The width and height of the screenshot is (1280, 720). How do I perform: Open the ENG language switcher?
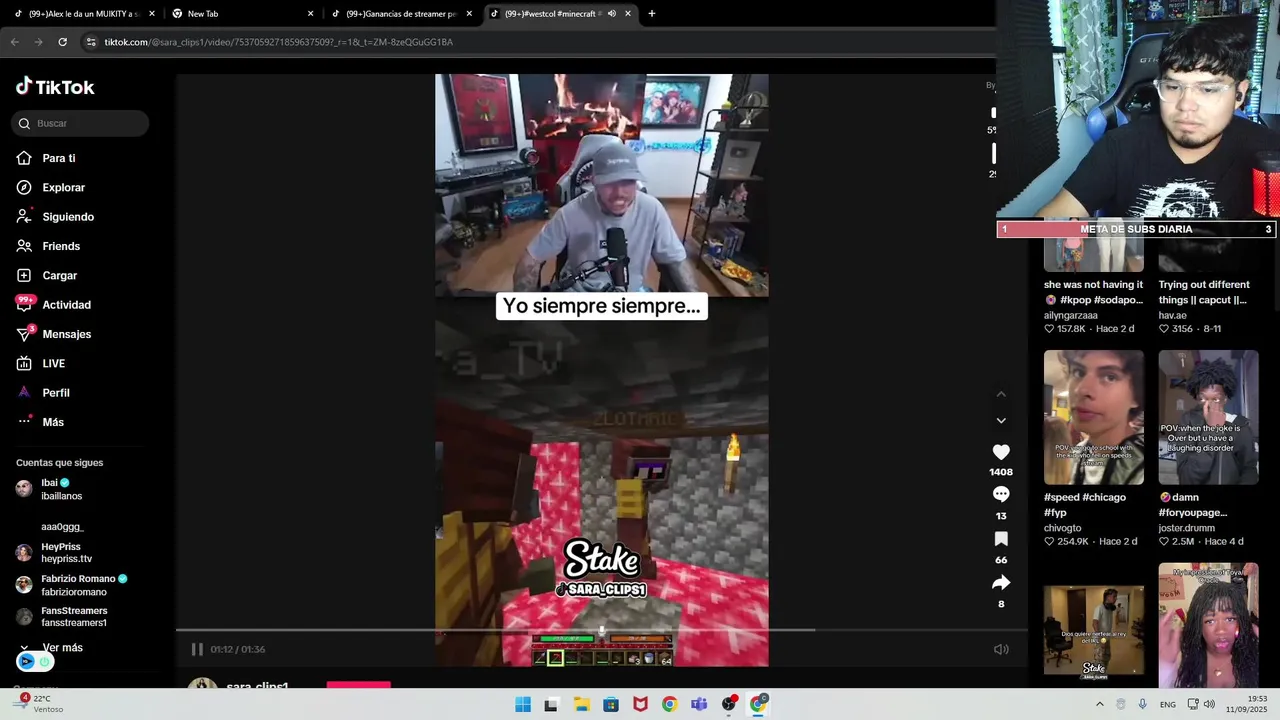1167,705
